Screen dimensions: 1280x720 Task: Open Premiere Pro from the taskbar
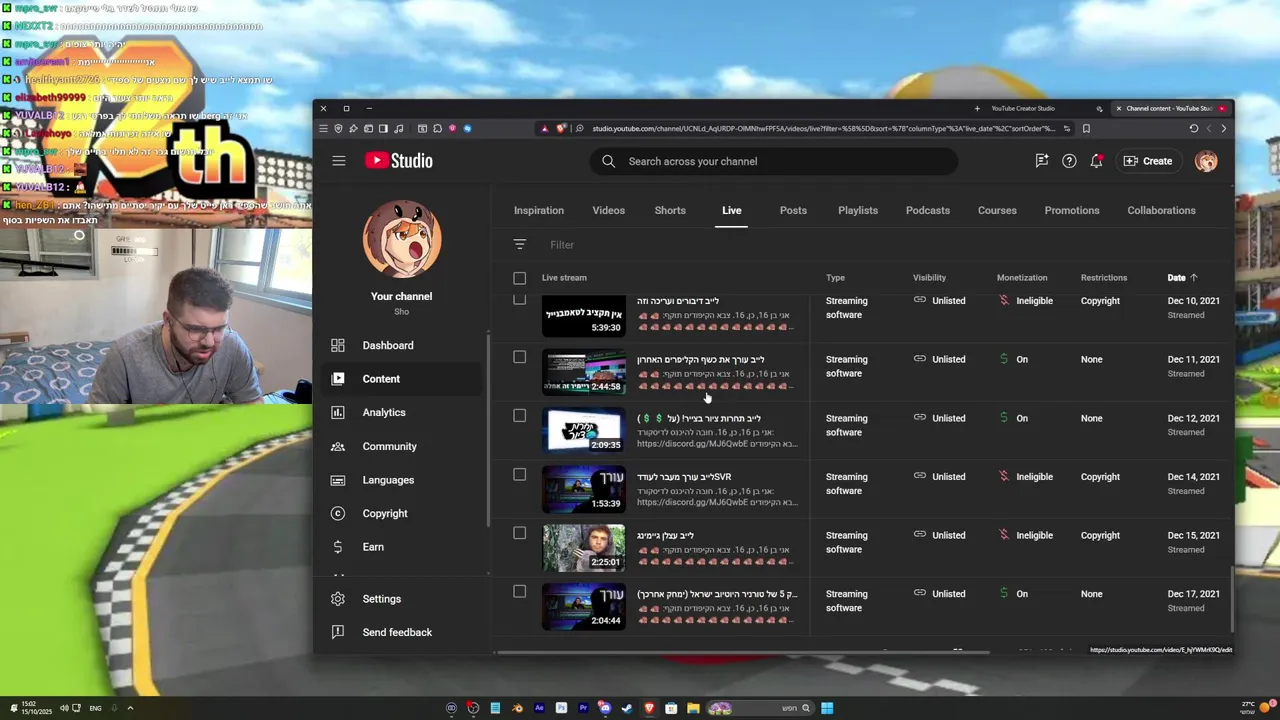583,708
